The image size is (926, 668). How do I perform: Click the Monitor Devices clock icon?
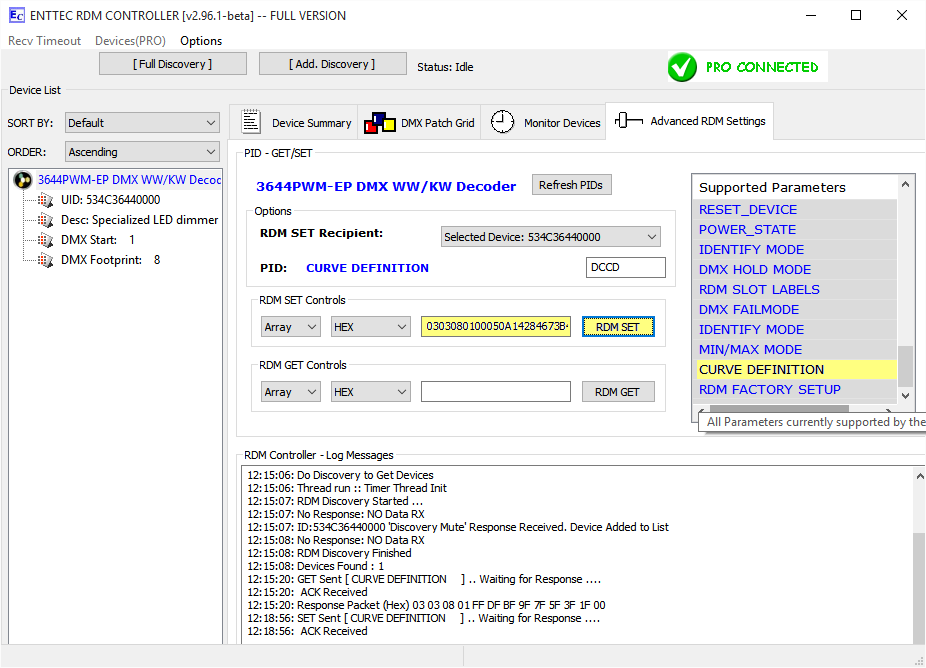coord(502,122)
